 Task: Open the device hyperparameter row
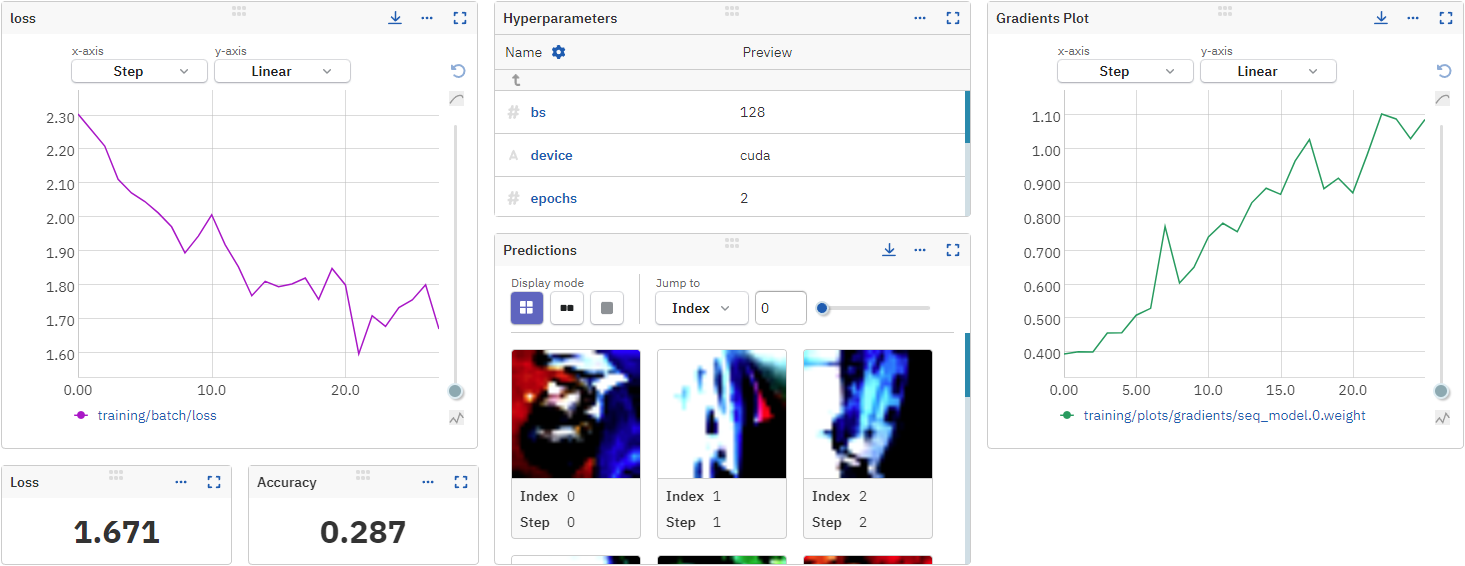[x=730, y=155]
